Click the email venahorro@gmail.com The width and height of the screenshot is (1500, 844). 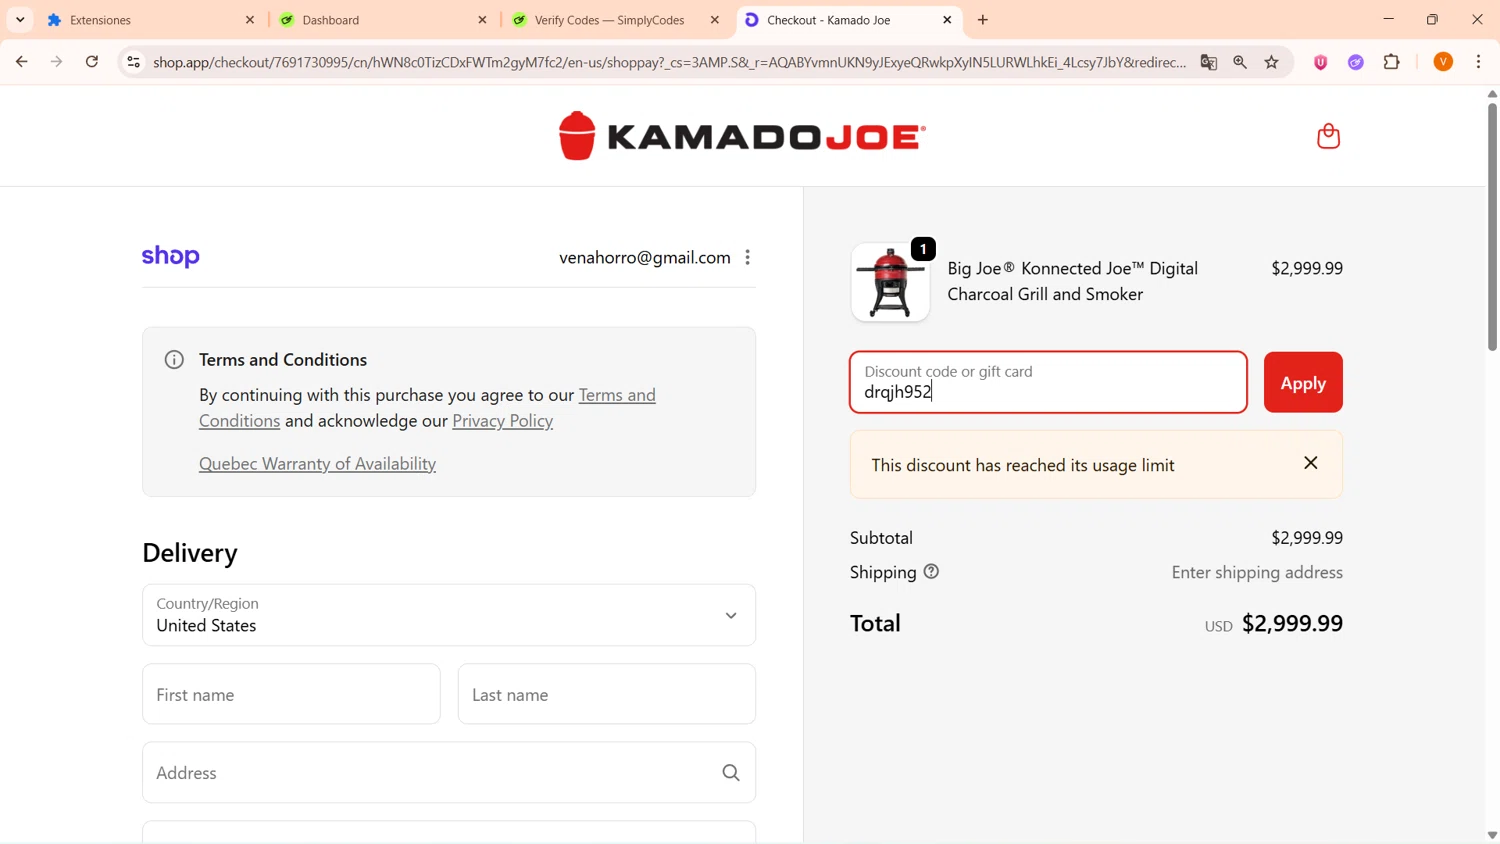point(645,258)
